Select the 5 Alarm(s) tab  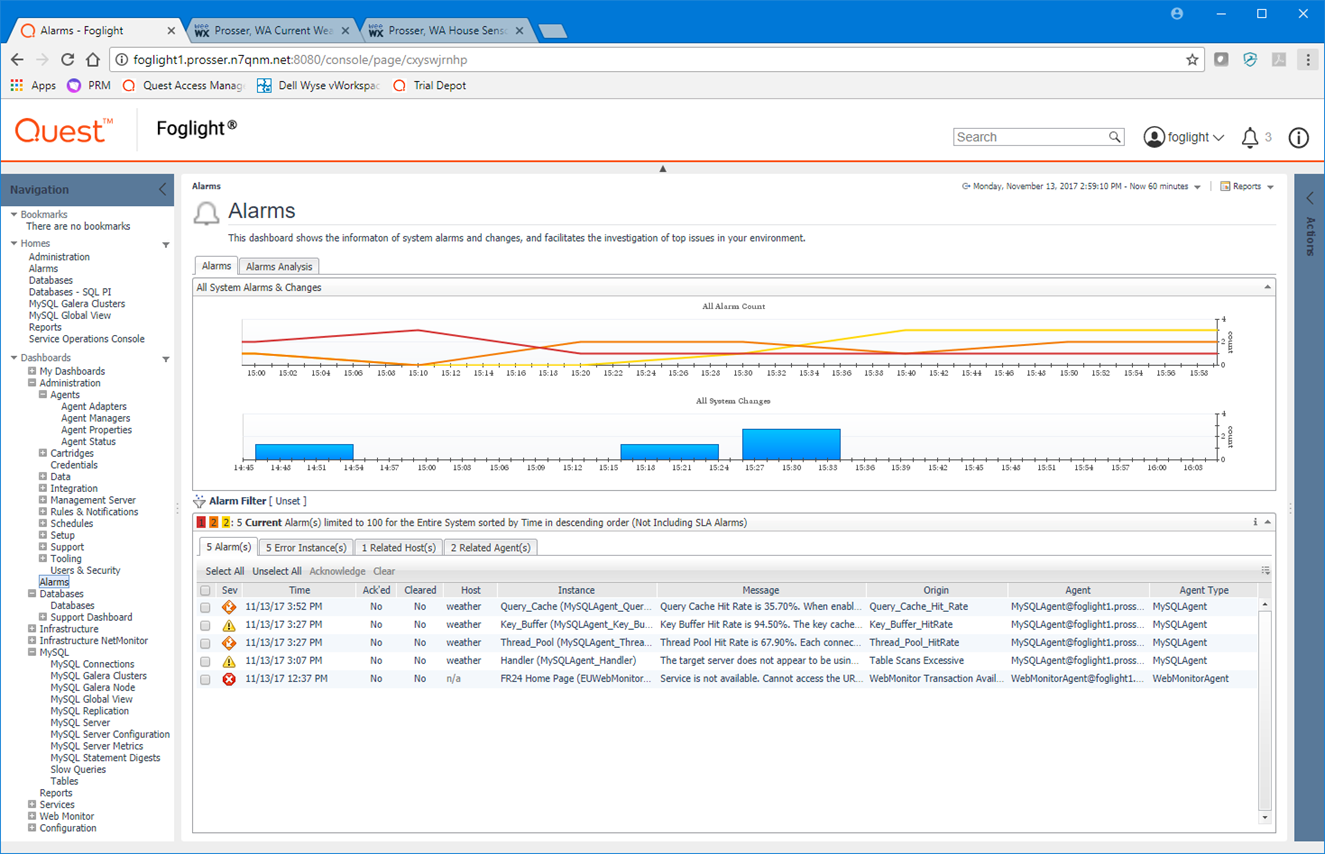(x=228, y=547)
